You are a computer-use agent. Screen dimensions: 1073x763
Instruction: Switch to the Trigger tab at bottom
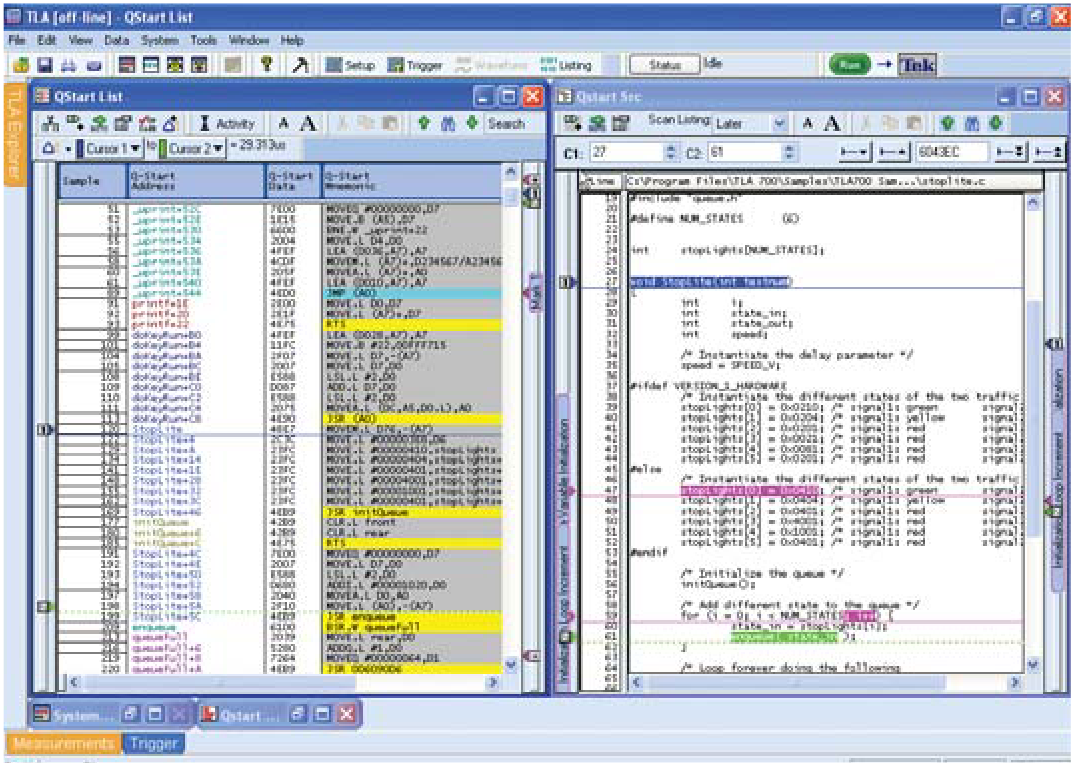pyautogui.click(x=153, y=743)
